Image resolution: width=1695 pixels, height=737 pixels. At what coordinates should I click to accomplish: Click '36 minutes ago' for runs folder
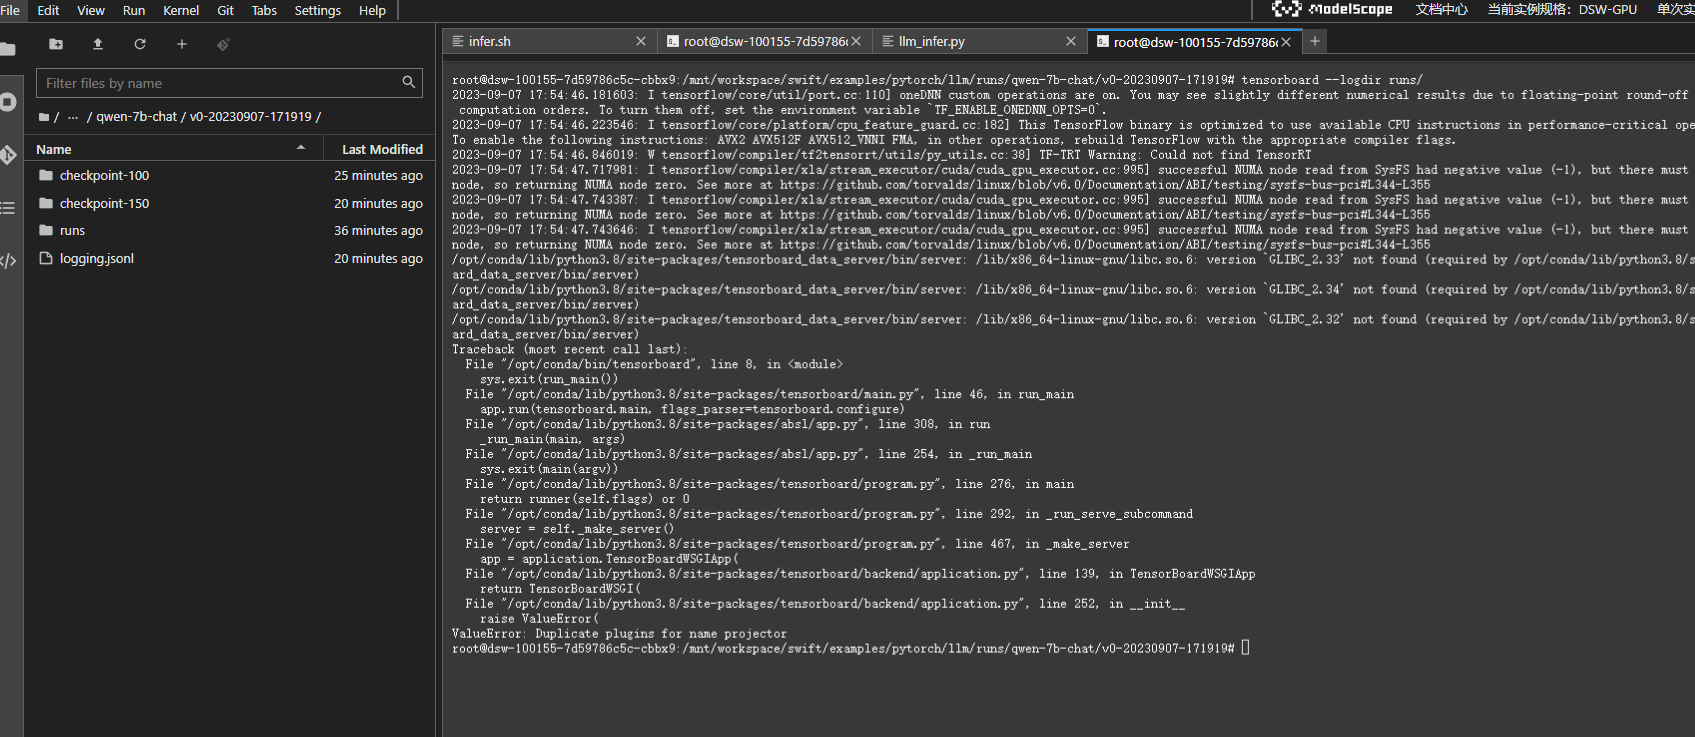pos(378,230)
